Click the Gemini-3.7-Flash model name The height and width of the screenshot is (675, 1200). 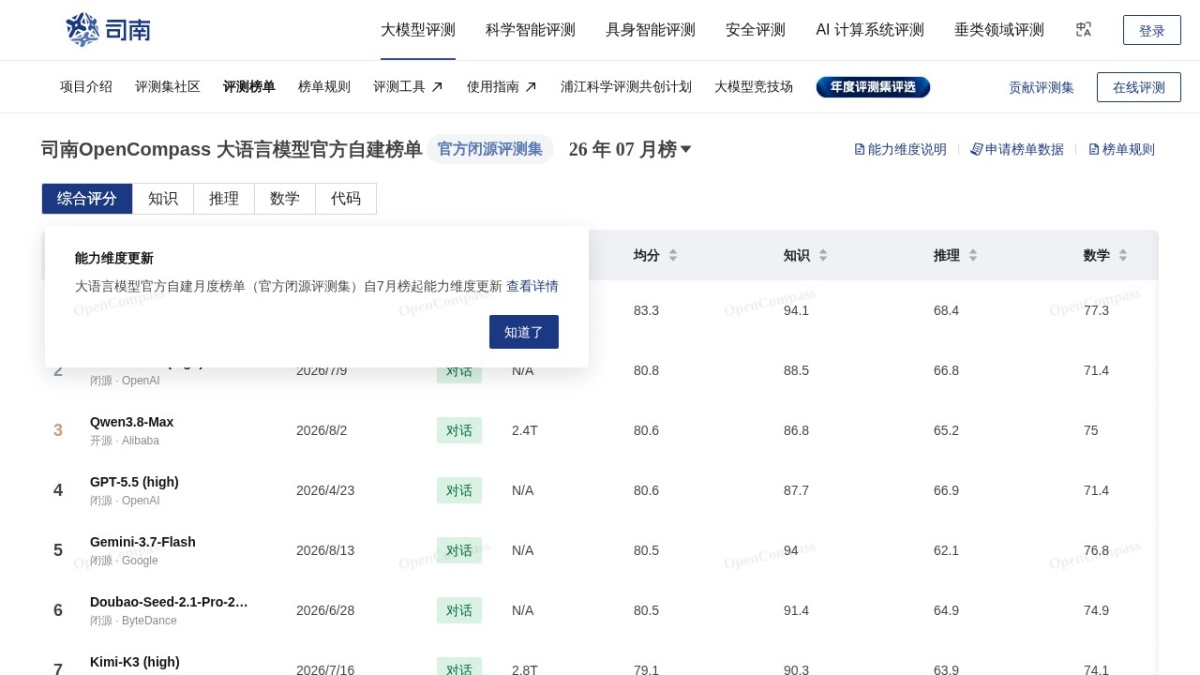(x=143, y=542)
